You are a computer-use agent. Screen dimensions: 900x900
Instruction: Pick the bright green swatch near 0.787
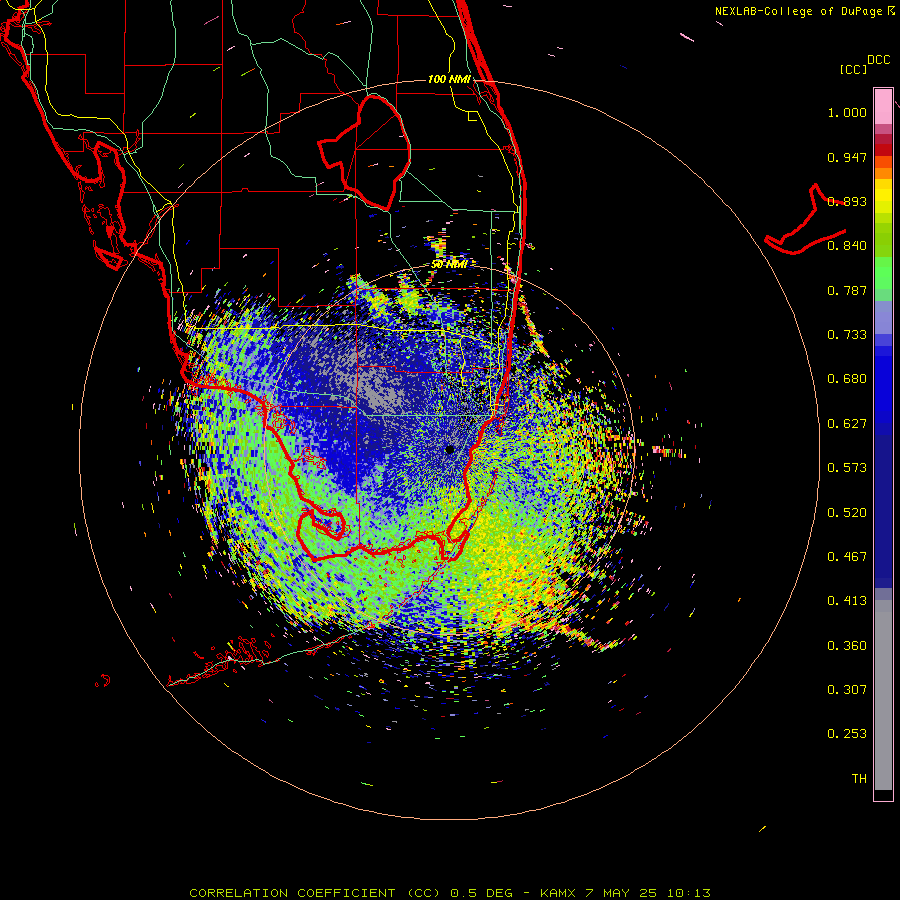tap(883, 273)
